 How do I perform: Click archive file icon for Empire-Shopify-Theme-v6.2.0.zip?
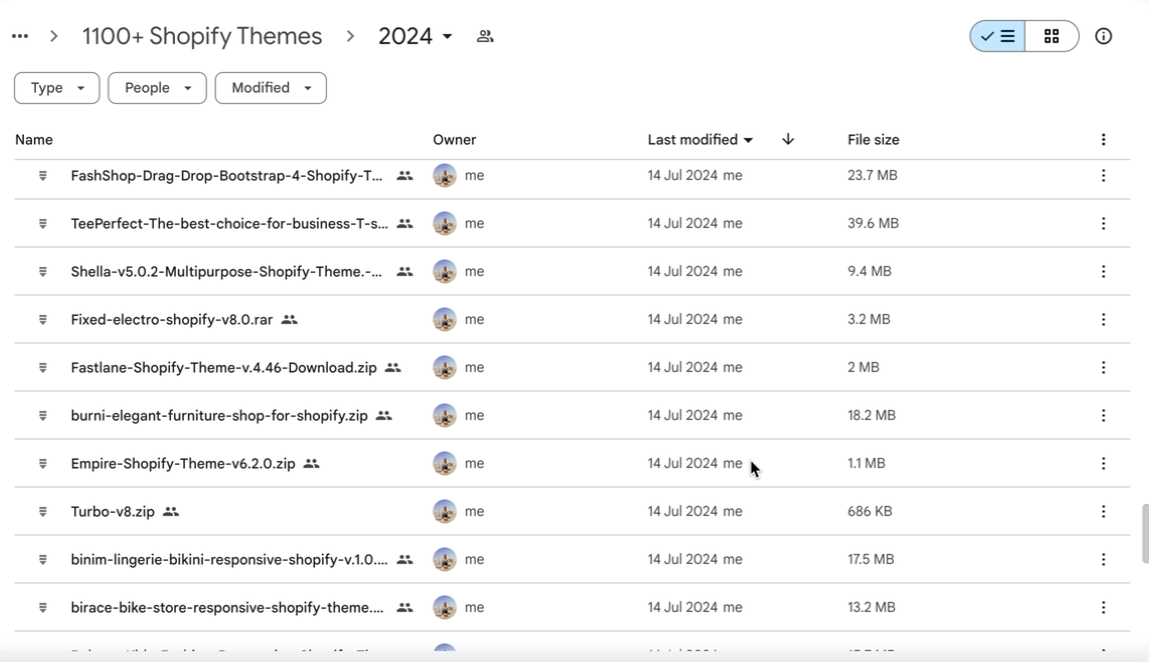click(x=43, y=463)
